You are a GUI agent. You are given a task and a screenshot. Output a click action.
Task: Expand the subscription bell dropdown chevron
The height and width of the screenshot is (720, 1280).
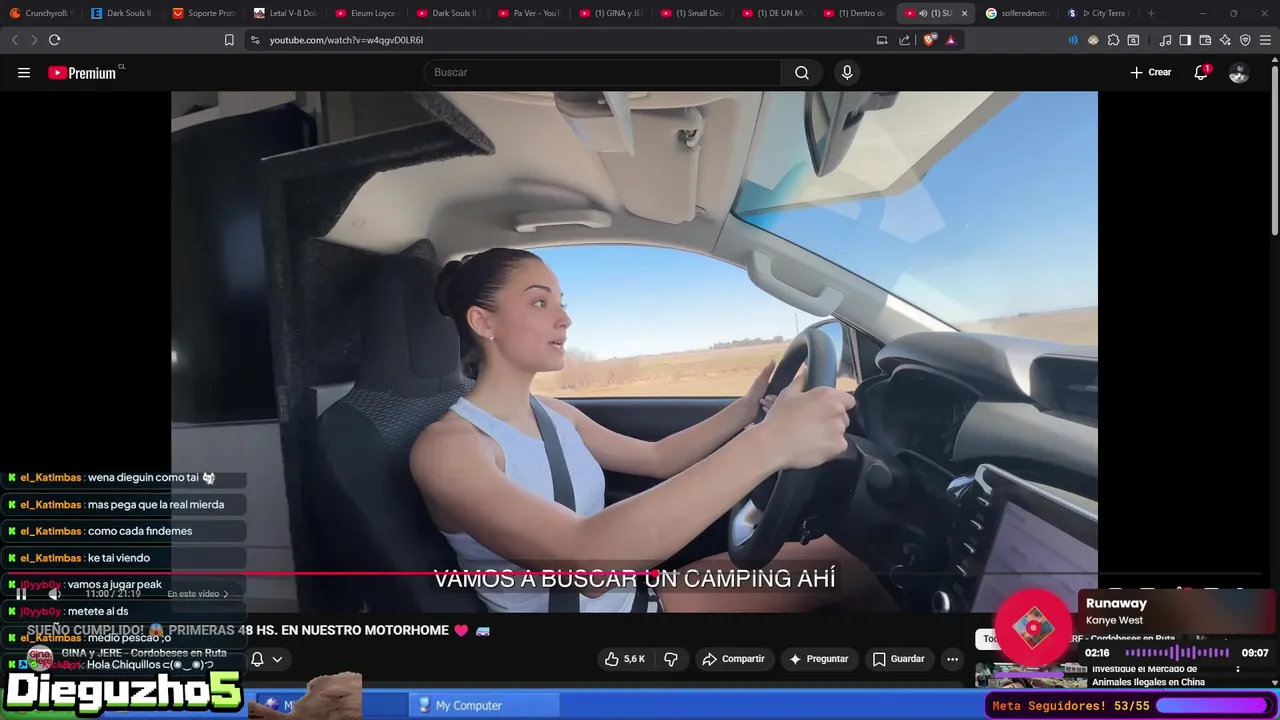[x=277, y=659]
